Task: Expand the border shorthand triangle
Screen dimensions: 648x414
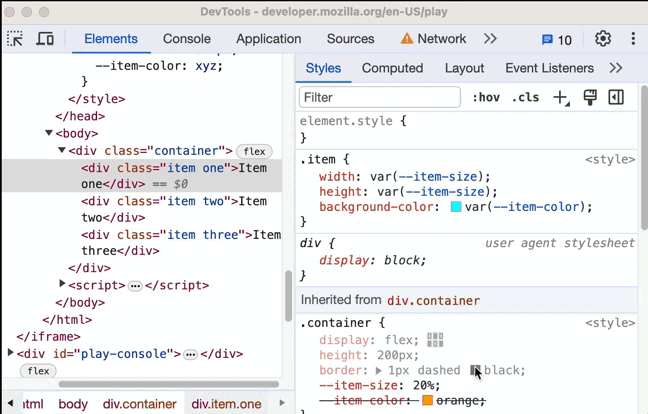Action: point(379,370)
